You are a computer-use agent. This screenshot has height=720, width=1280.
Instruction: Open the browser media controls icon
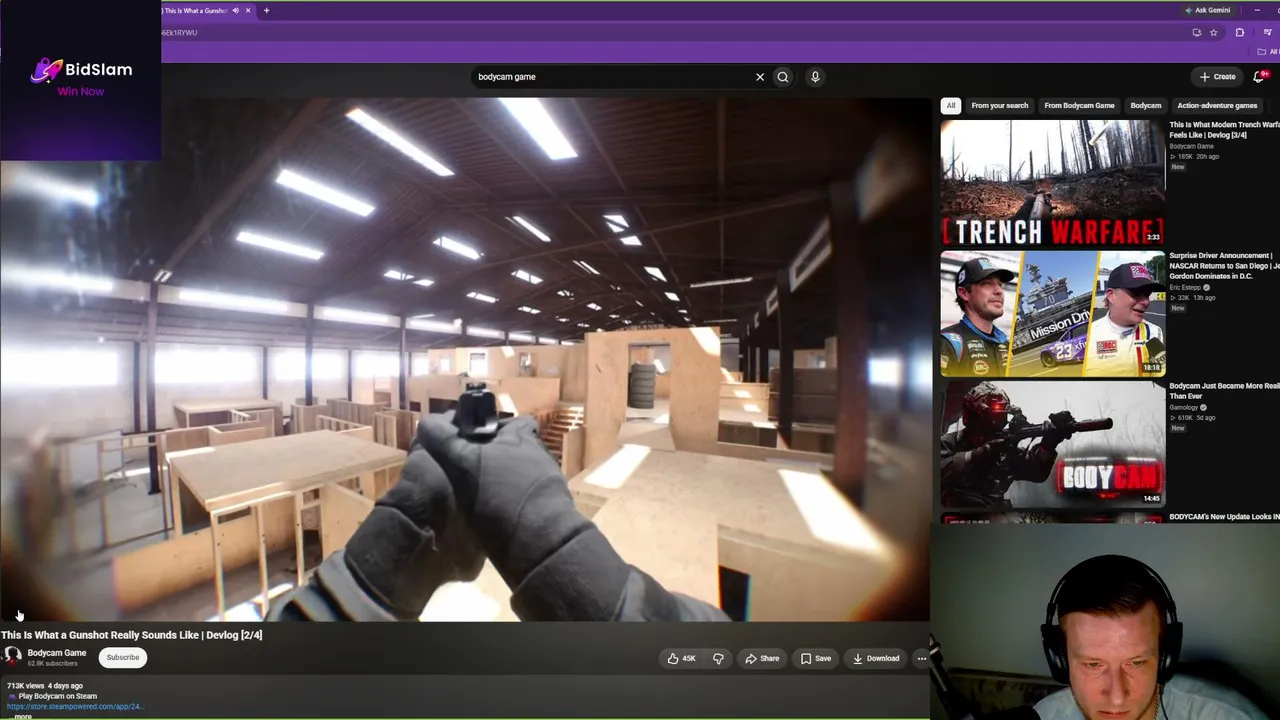click(1267, 32)
